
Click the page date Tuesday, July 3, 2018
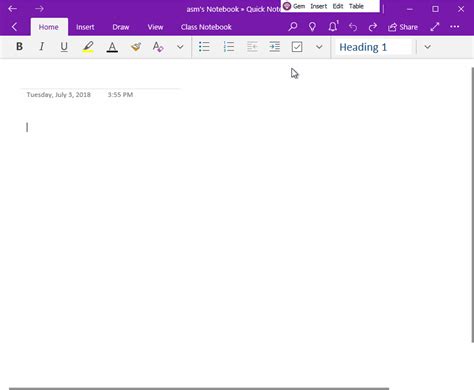click(x=59, y=95)
